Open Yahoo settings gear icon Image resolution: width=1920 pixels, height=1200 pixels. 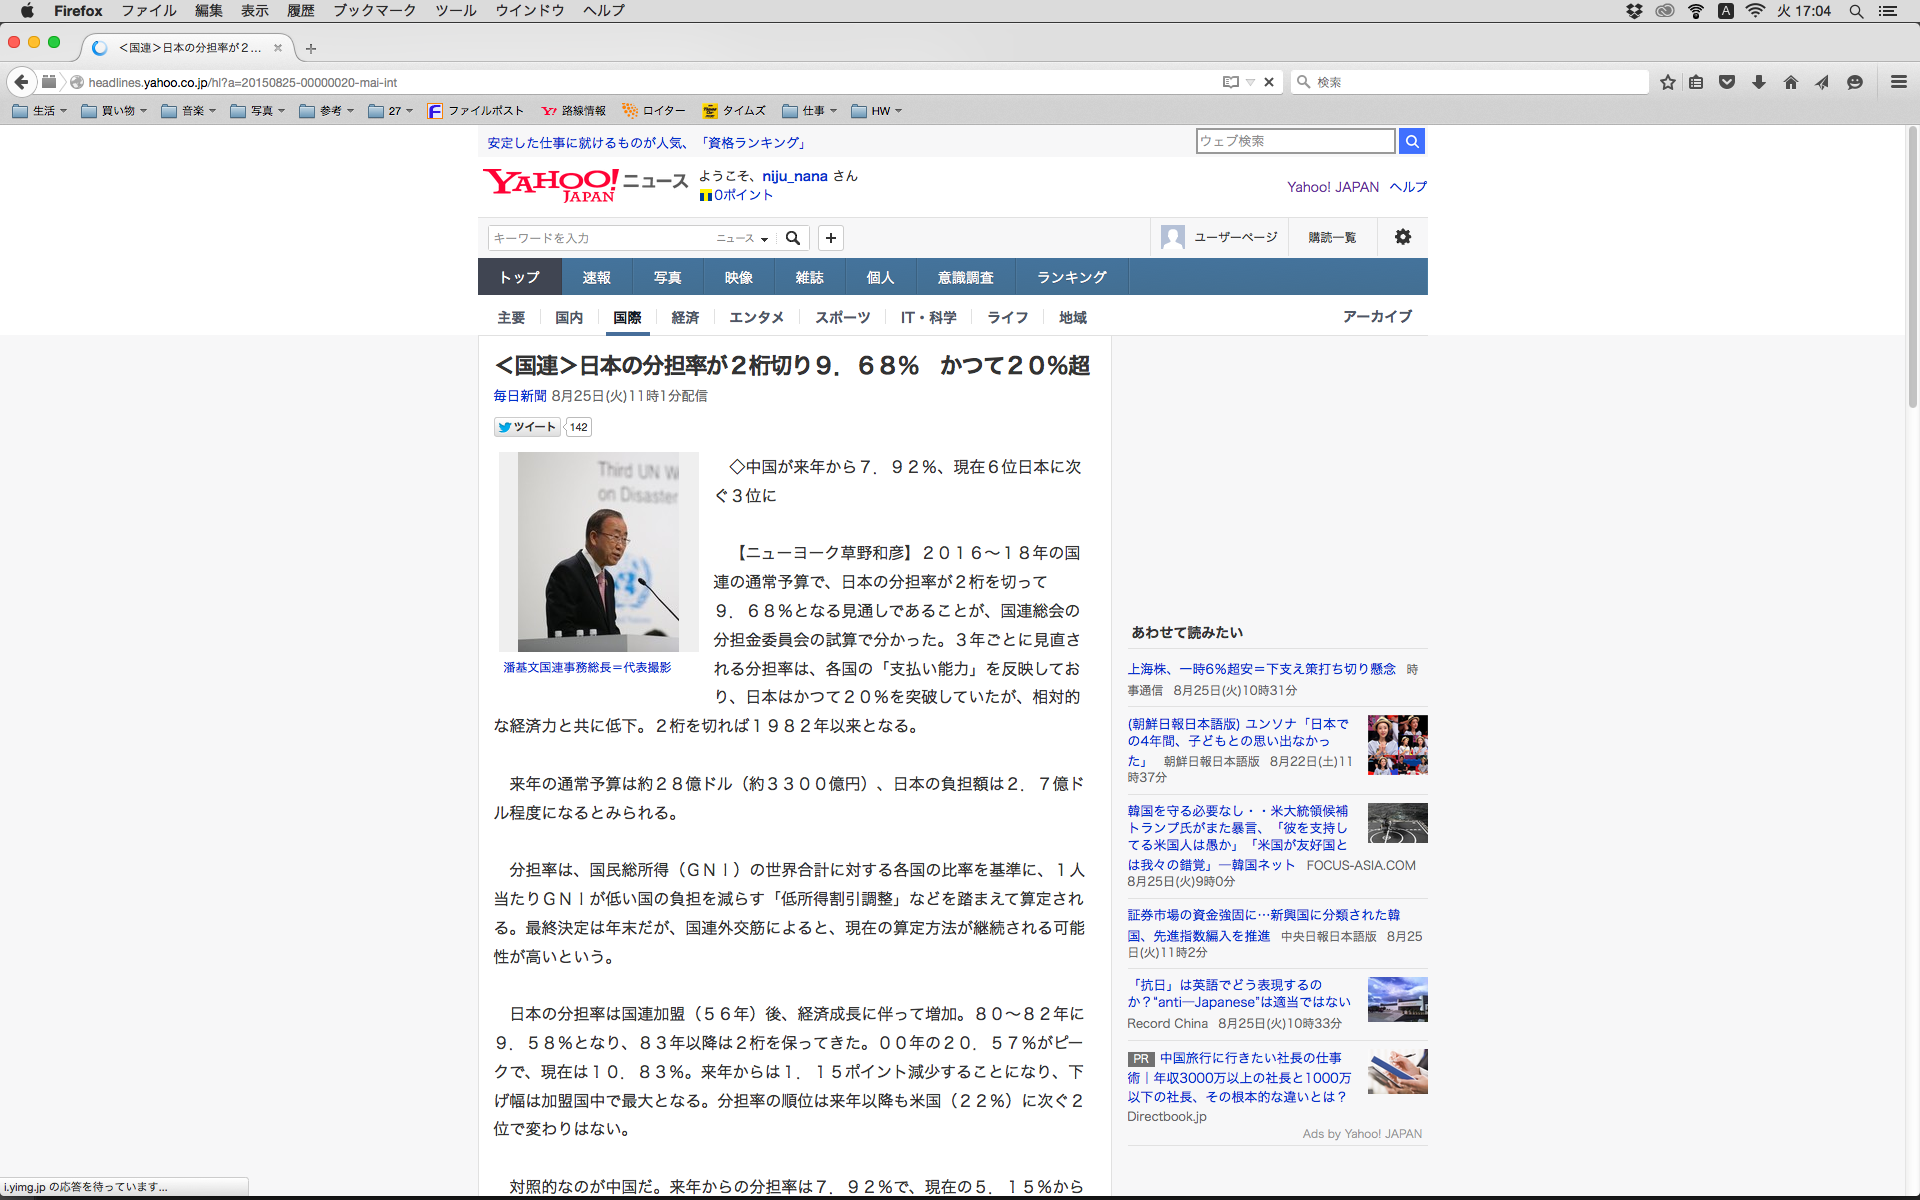(x=1403, y=237)
